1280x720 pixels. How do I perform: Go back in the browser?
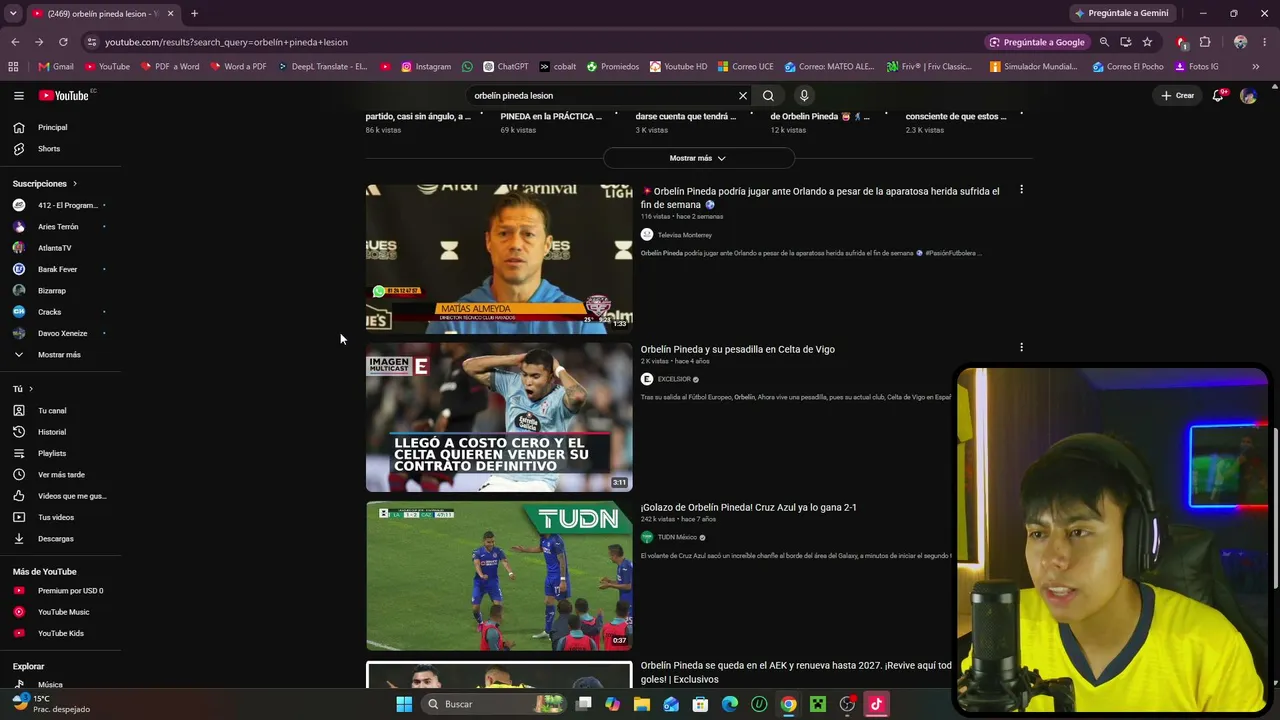click(x=15, y=42)
